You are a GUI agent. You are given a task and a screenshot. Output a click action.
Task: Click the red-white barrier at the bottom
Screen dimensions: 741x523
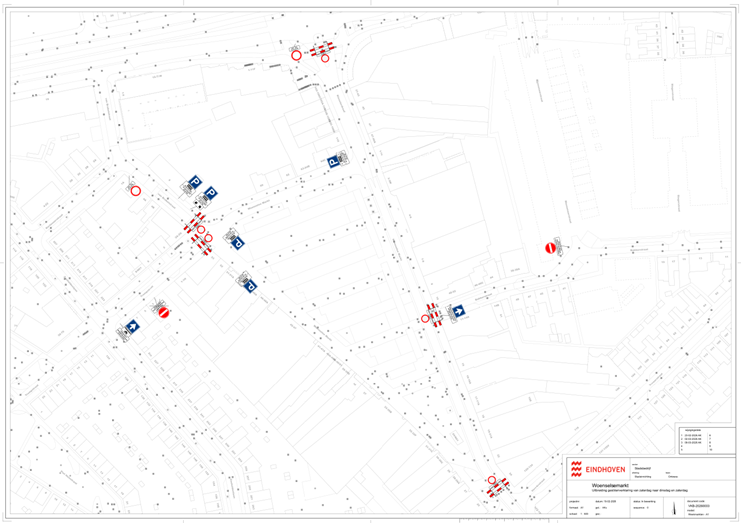tap(497, 485)
